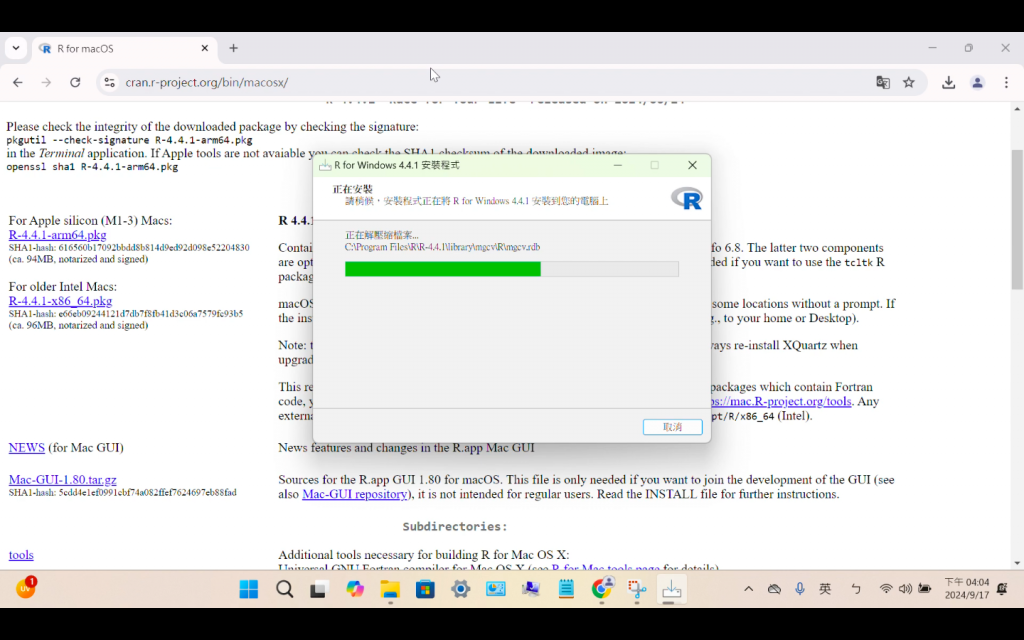Open File Explorer from taskbar
The image size is (1024, 640).
click(x=390, y=589)
